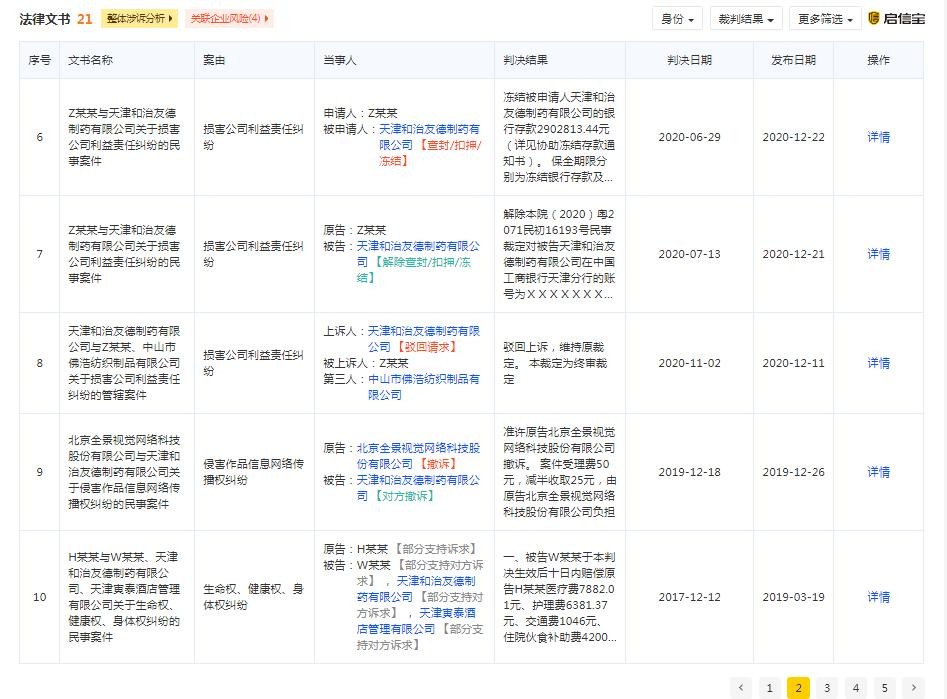Go to page 5
This screenshot has width=947, height=699.
point(884,687)
